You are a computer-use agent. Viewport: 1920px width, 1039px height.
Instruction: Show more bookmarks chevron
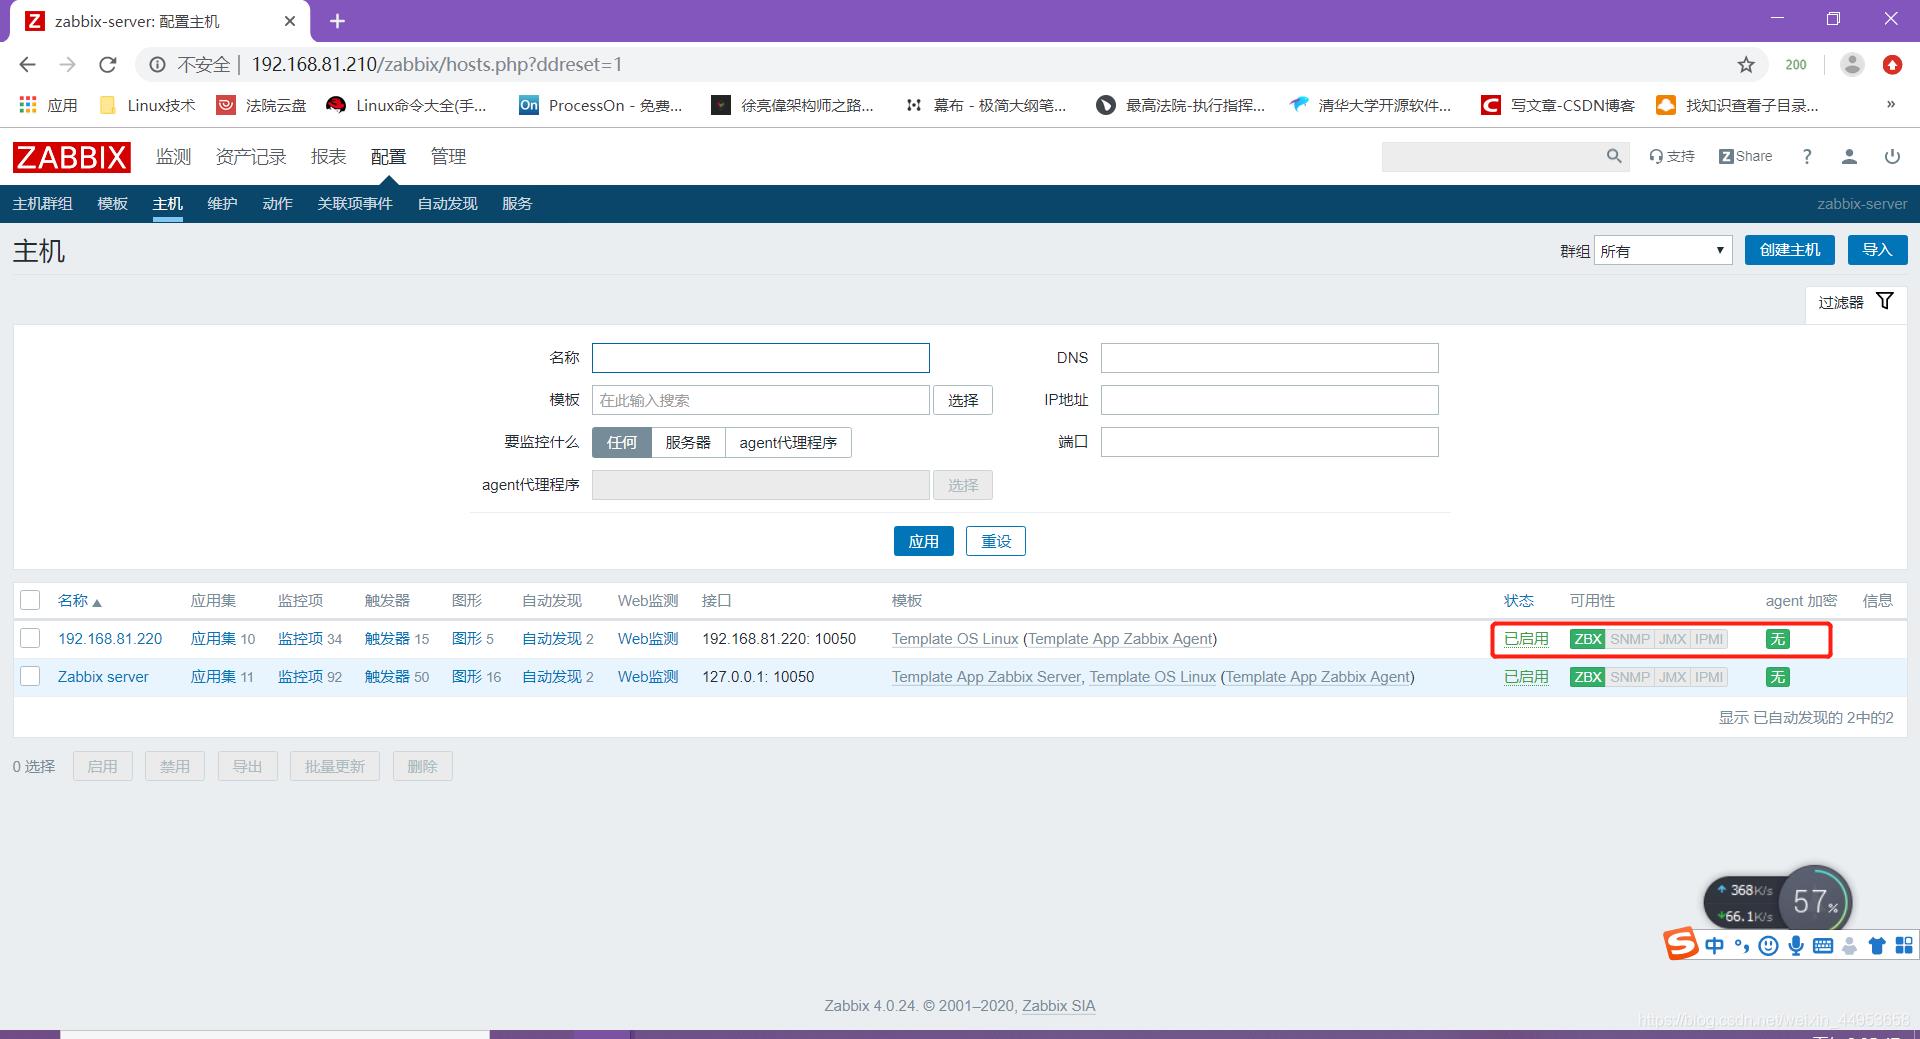pyautogui.click(x=1890, y=104)
